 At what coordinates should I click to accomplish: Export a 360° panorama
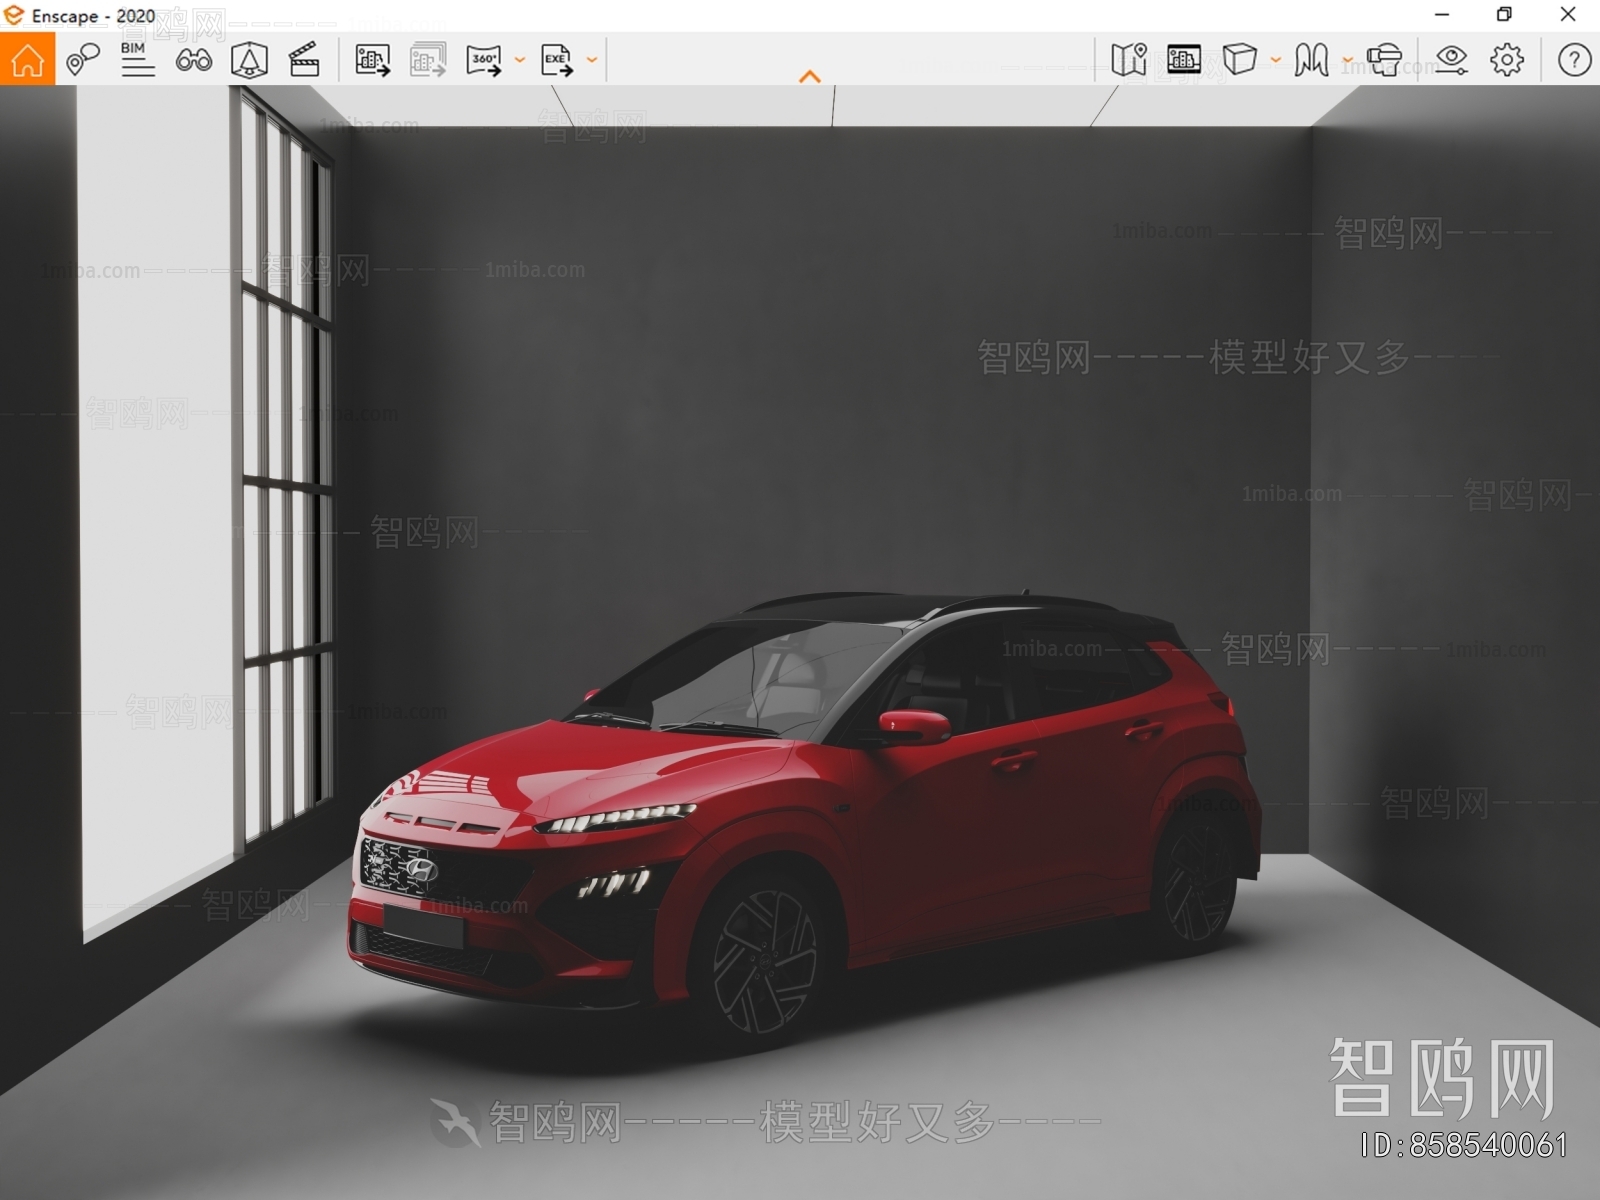point(484,60)
